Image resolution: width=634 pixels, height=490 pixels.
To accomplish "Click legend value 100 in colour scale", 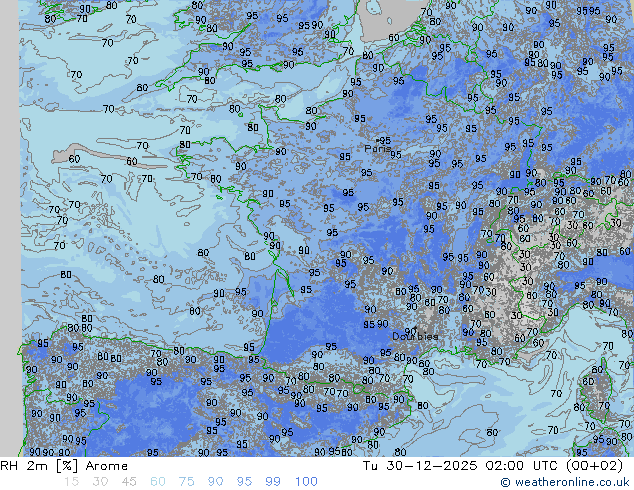I will pyautogui.click(x=306, y=482).
